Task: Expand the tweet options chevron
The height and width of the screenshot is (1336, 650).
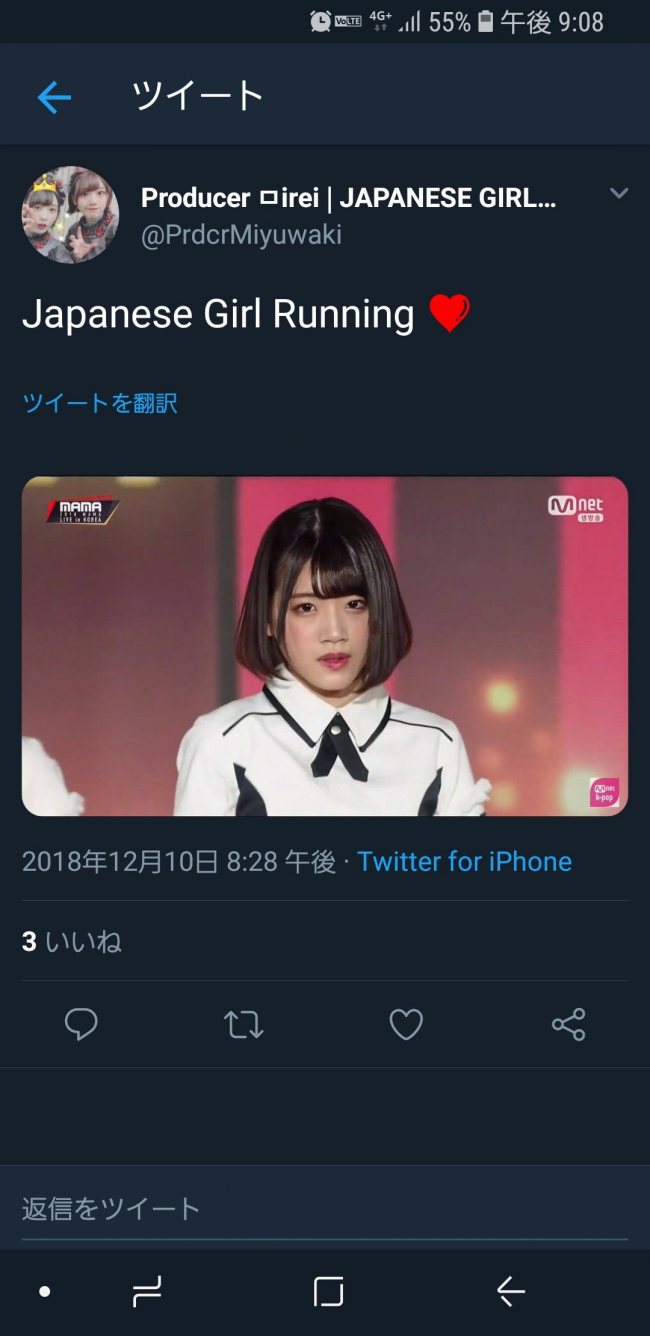Action: (x=619, y=193)
